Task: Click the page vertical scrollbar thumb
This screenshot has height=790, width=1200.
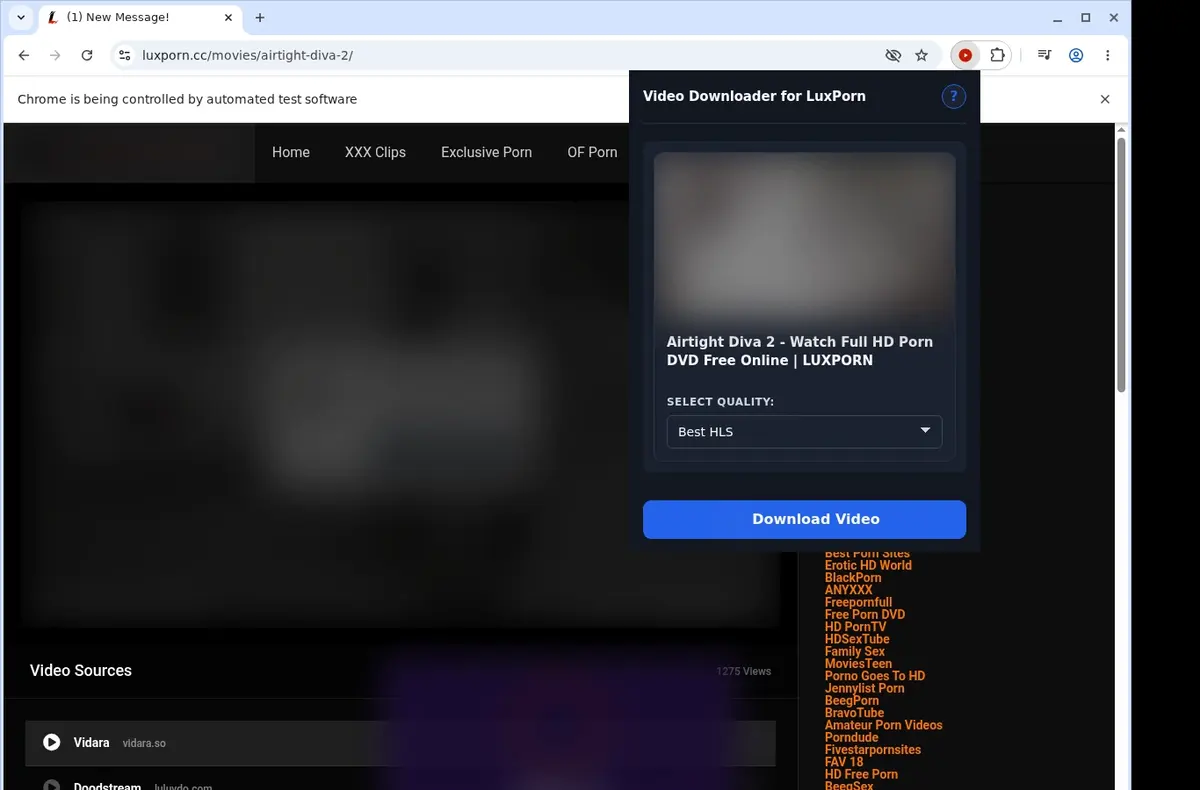Action: pyautogui.click(x=1121, y=264)
